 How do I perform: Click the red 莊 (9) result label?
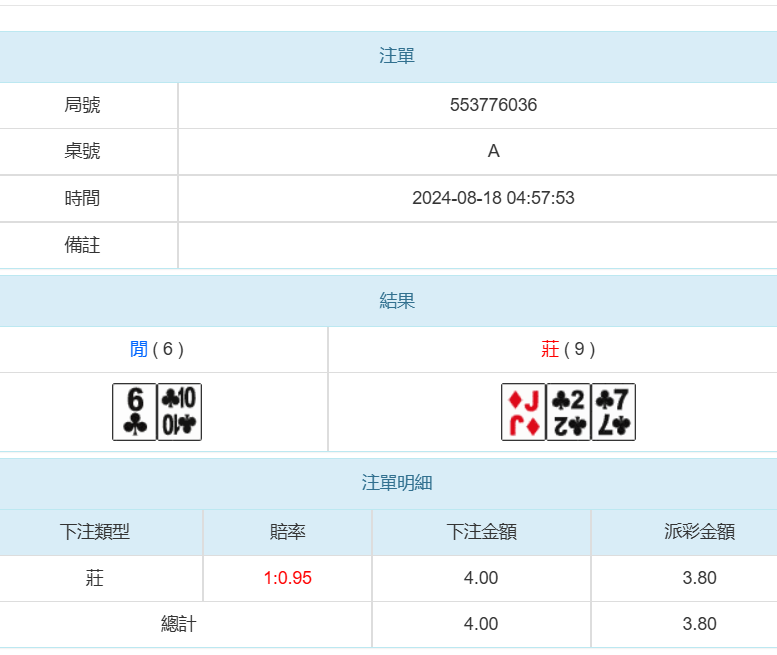pyautogui.click(x=568, y=349)
